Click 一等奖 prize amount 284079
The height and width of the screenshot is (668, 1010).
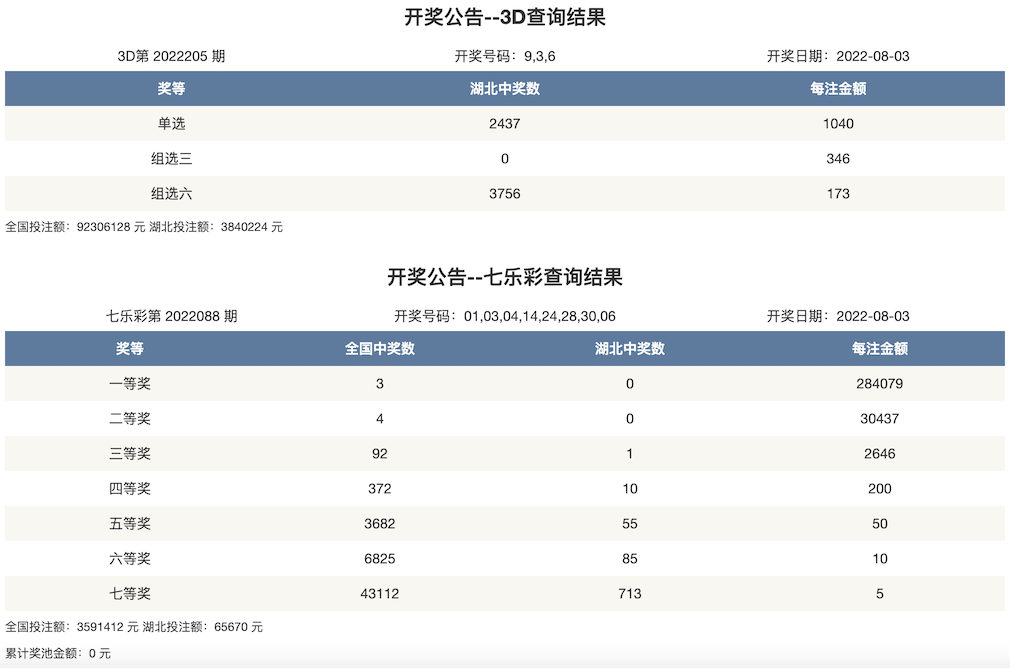[x=879, y=384]
